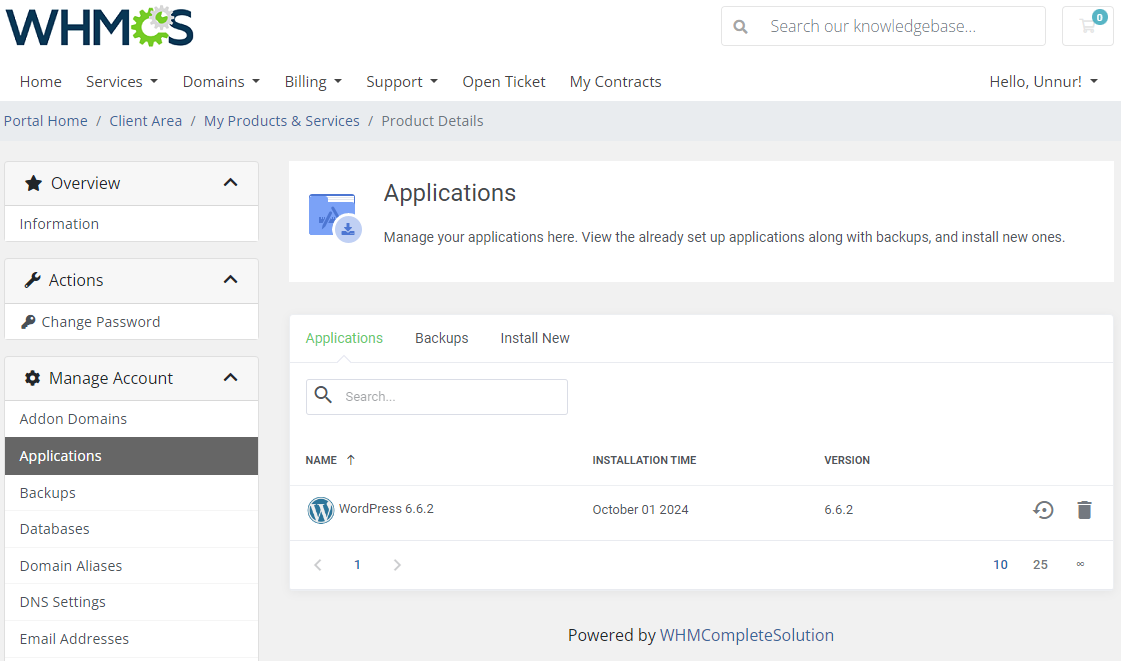This screenshot has height=661, width=1121.
Task: Go to next page arrow
Action: (397, 565)
